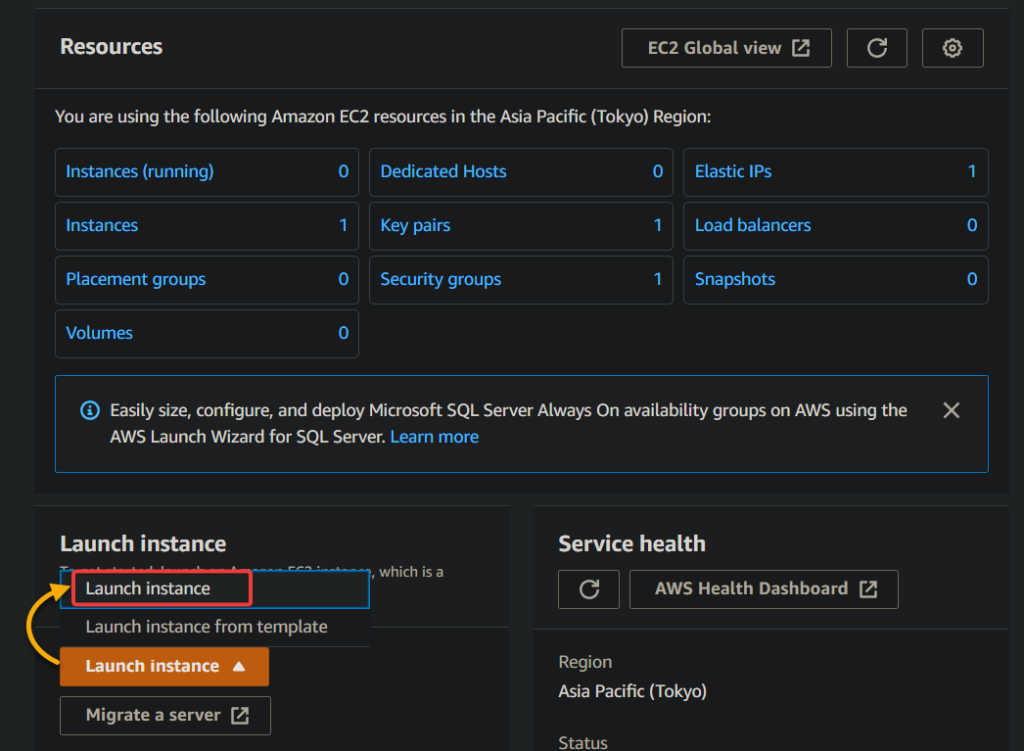Viewport: 1024px width, 751px height.
Task: Click the Resources heading
Action: tap(111, 47)
